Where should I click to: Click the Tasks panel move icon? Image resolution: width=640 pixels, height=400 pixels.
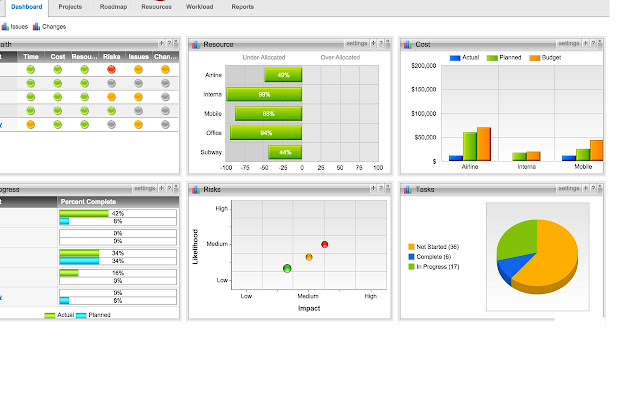[585, 188]
